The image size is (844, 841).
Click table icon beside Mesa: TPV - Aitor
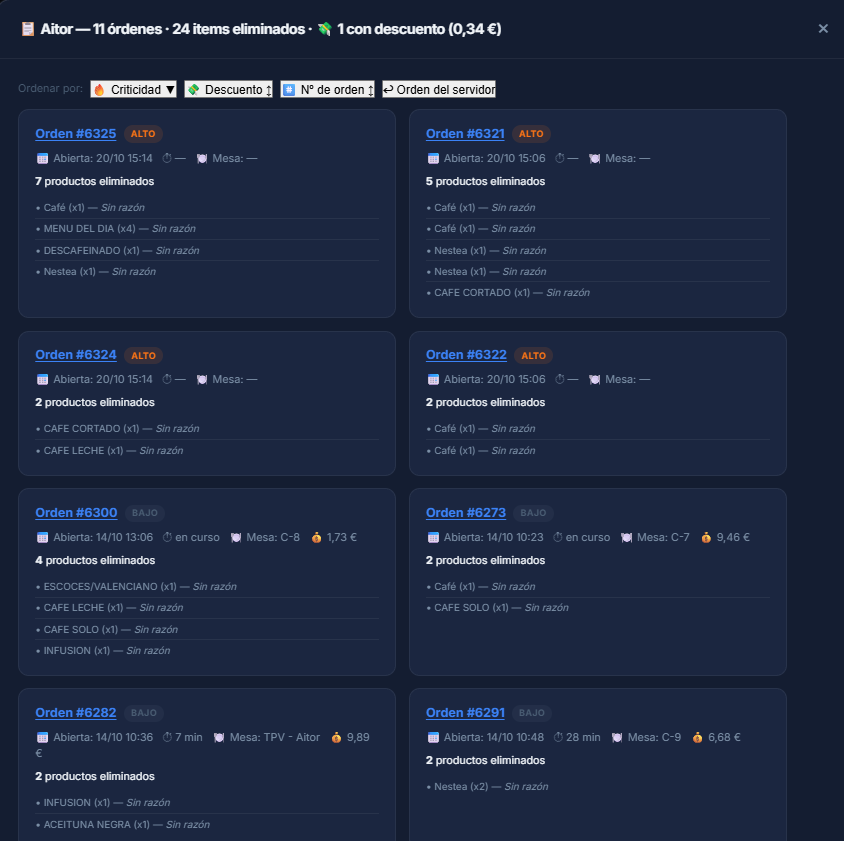point(219,738)
